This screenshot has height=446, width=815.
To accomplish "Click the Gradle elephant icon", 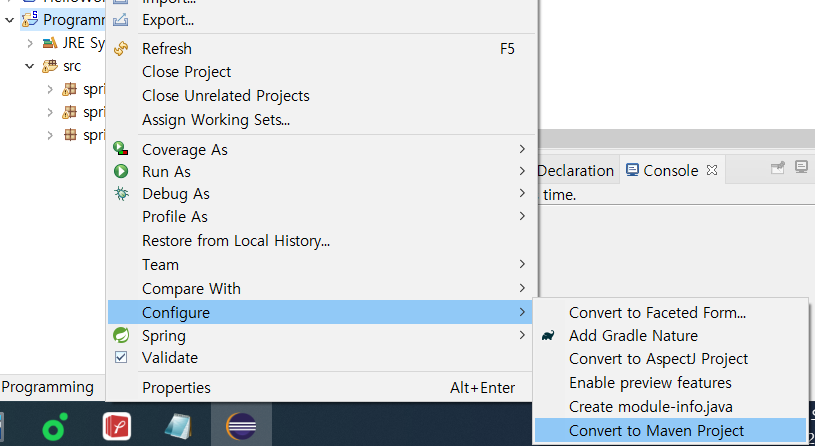I will point(548,336).
